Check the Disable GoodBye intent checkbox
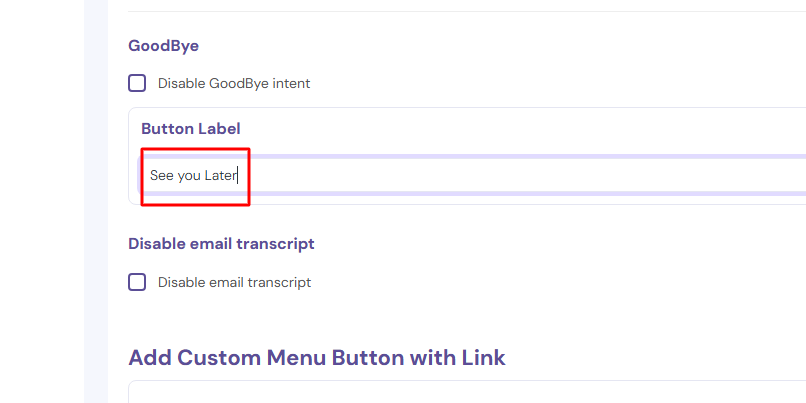 point(137,83)
